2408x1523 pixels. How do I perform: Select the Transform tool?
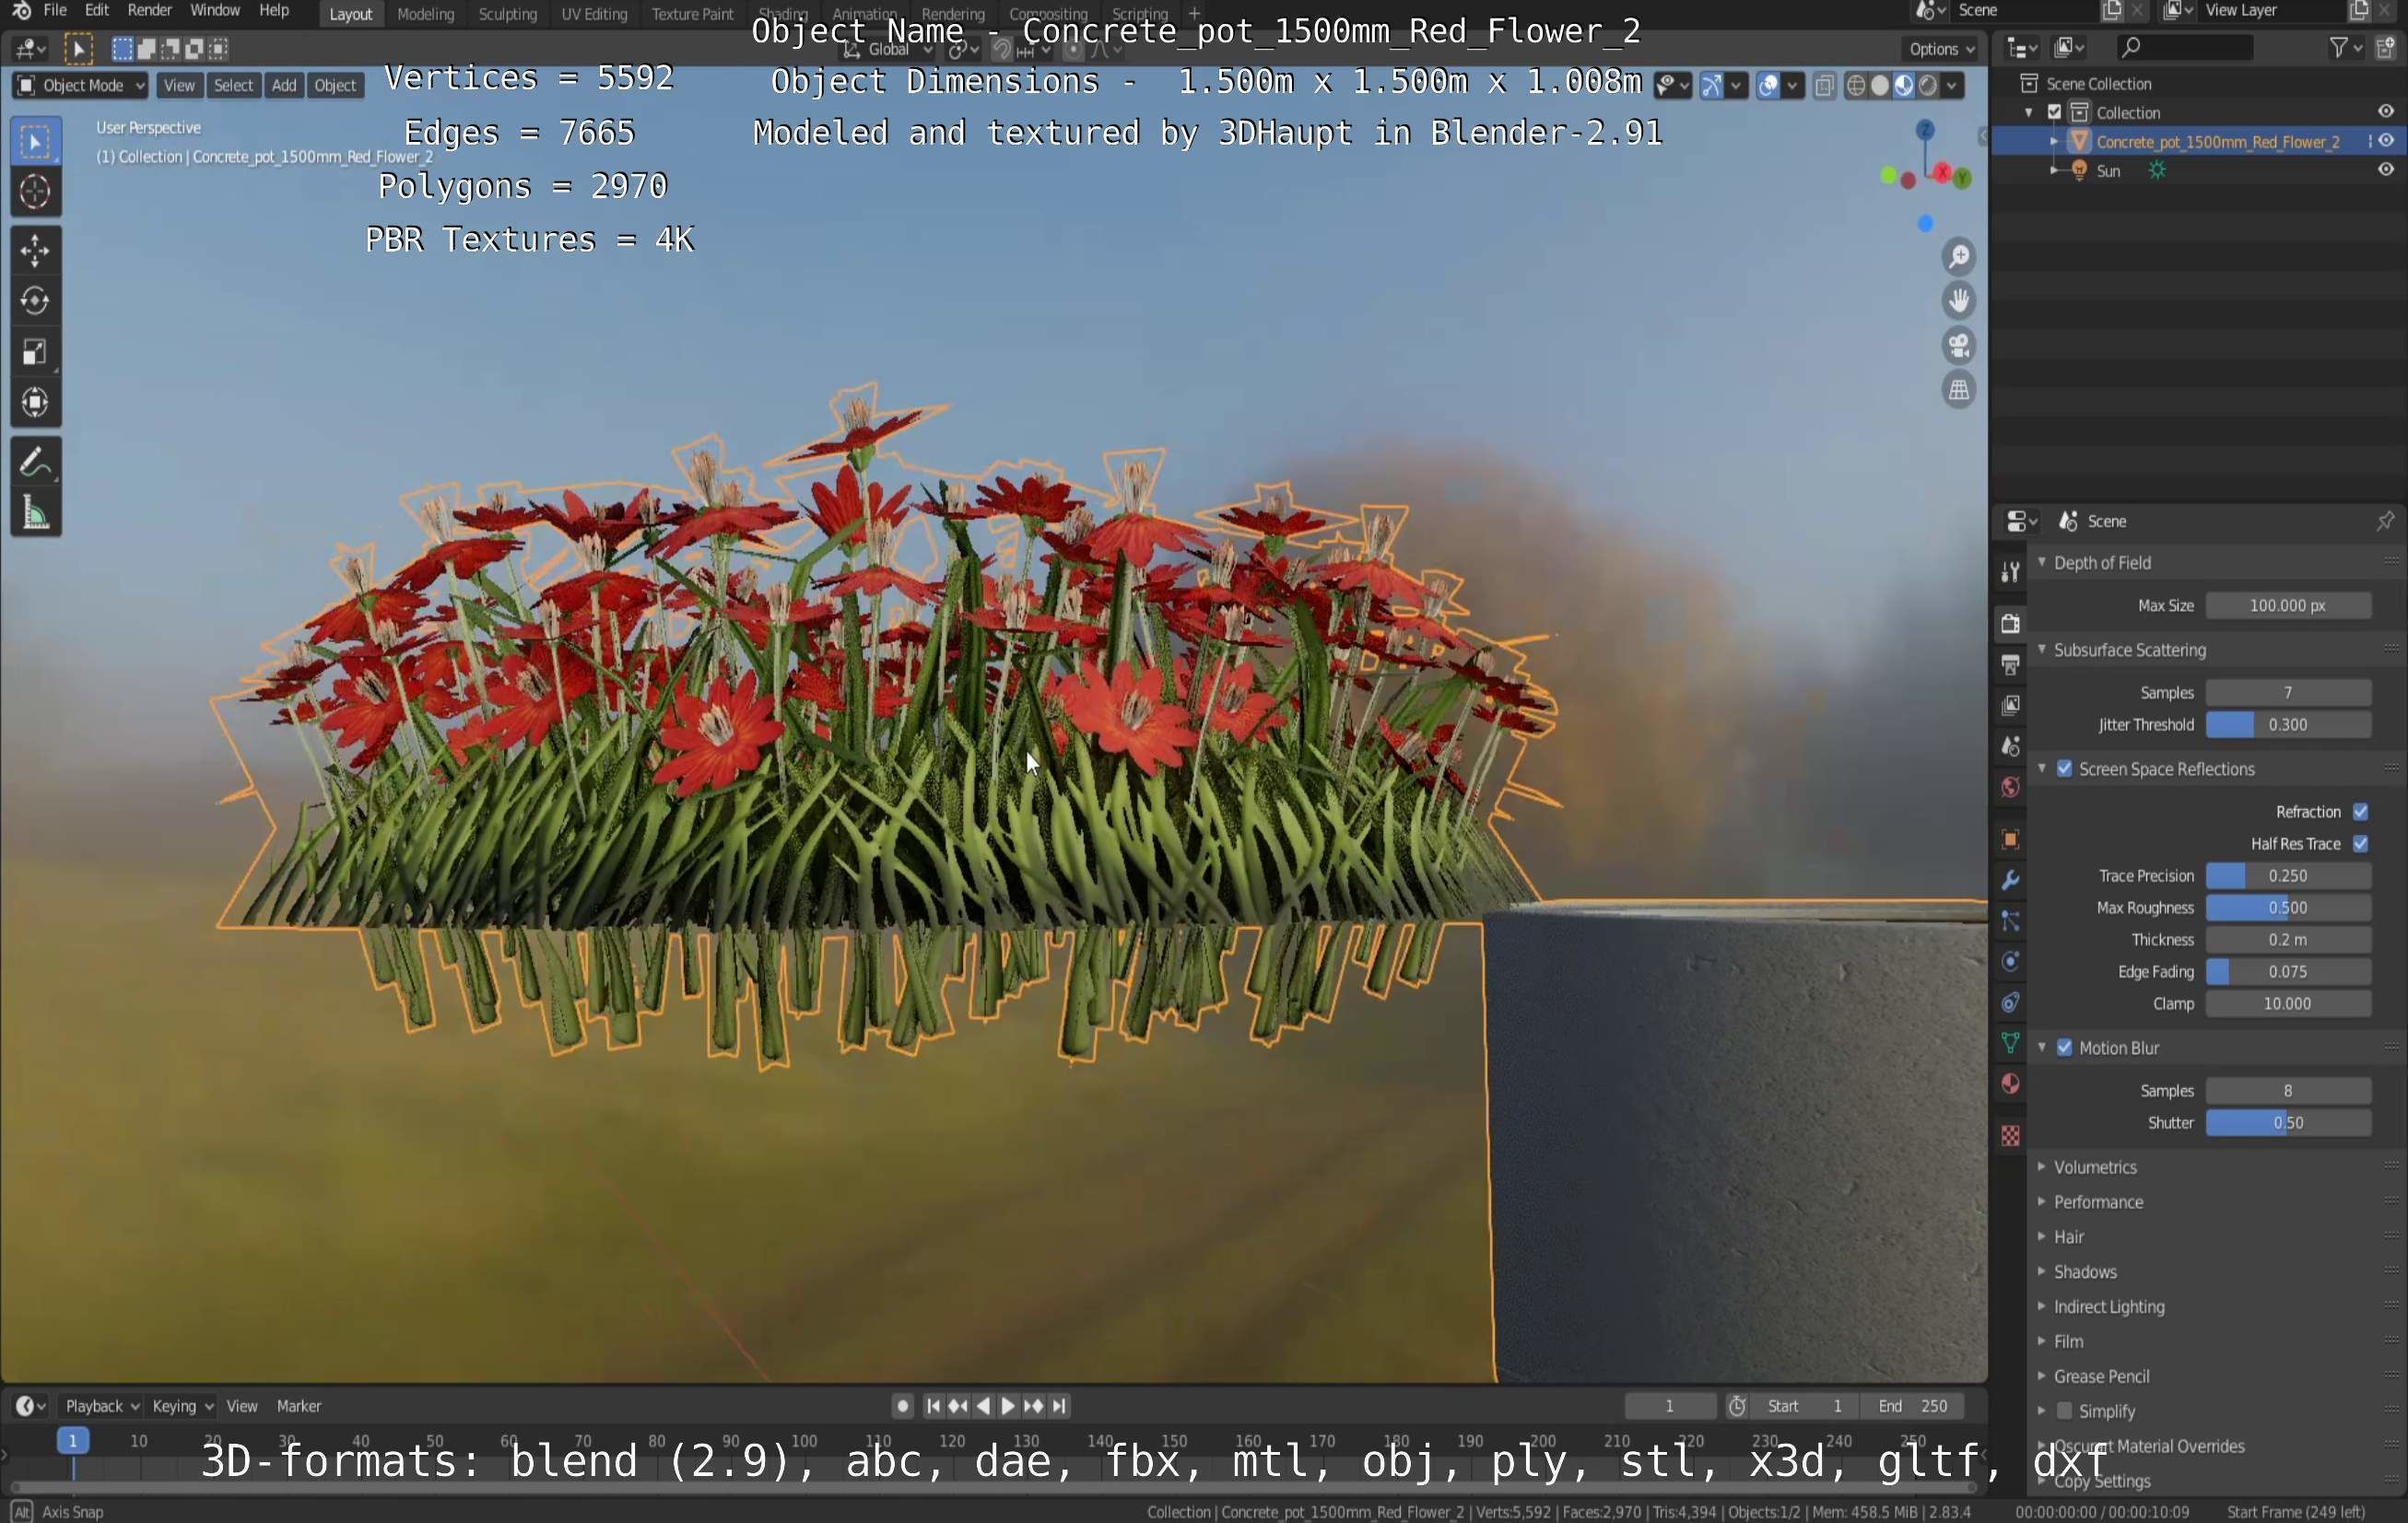coord(35,403)
